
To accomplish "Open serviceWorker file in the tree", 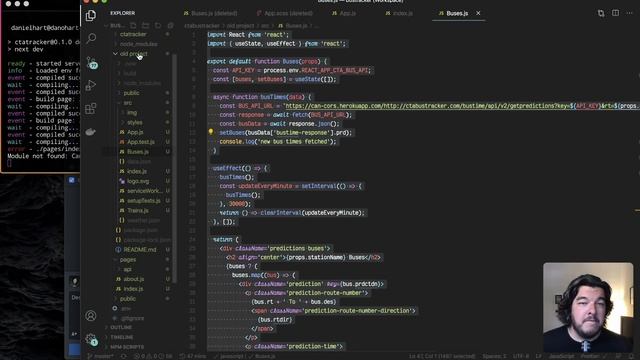I will pyautogui.click(x=144, y=191).
